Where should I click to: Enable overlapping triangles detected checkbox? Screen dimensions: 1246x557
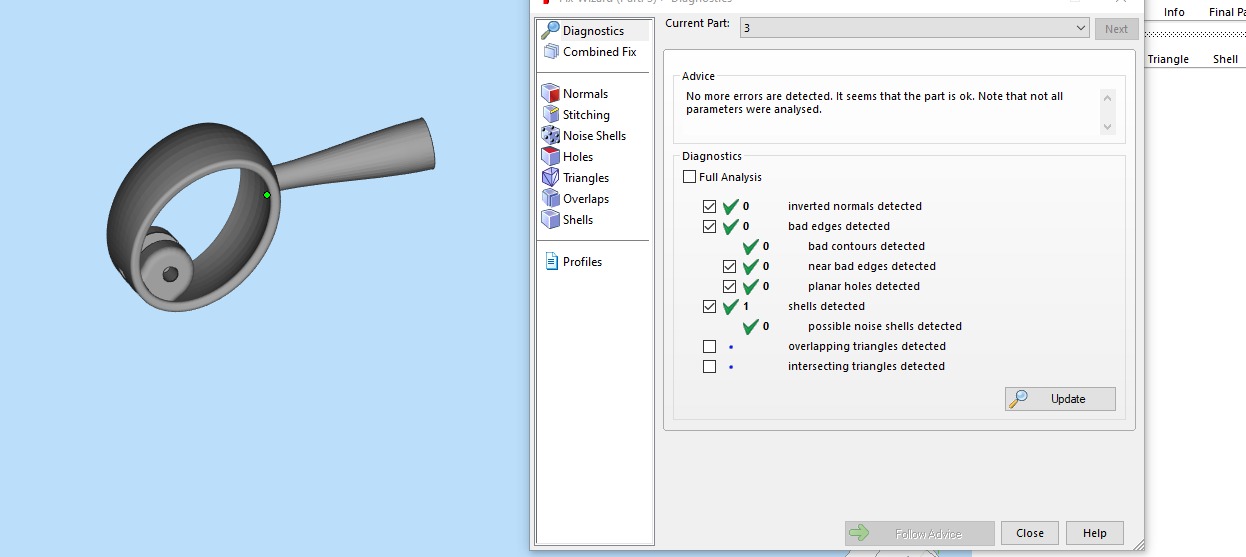tap(709, 346)
